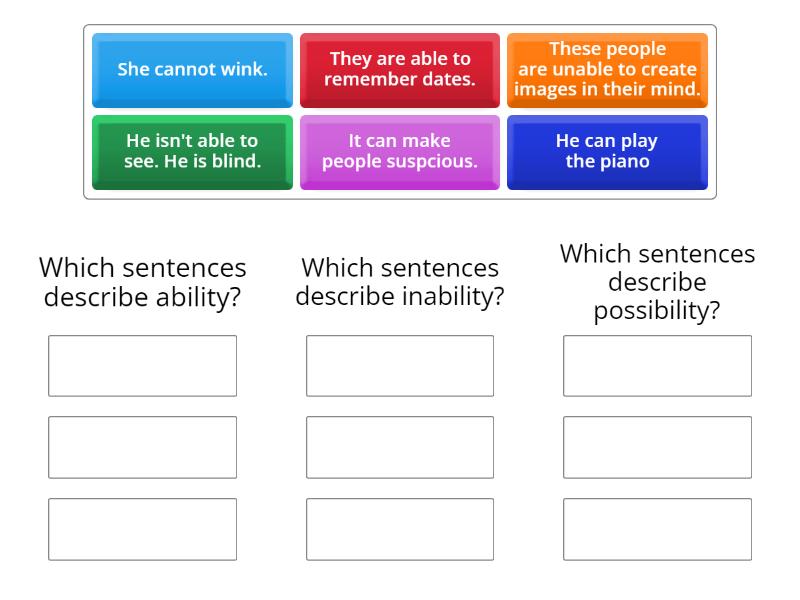The height and width of the screenshot is (600, 800).
Task: Select 'He isn't able to see. He is blind.'
Action: point(192,152)
